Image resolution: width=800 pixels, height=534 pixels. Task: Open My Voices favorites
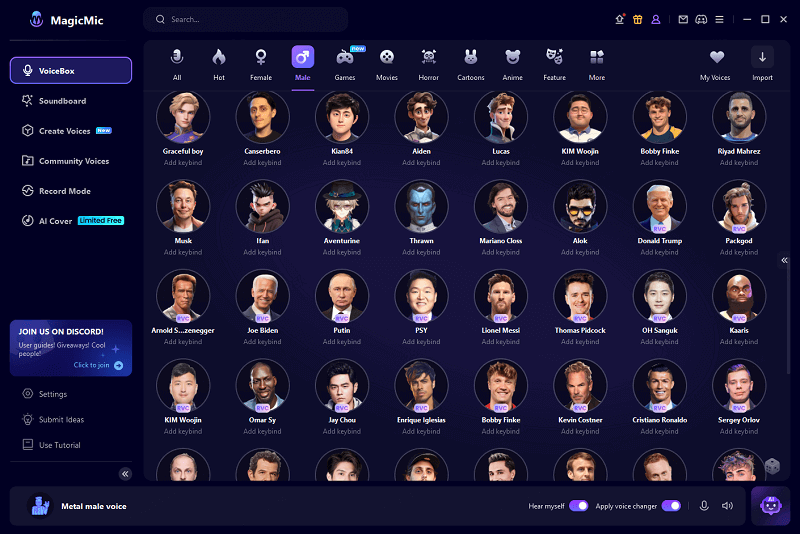click(x=715, y=64)
